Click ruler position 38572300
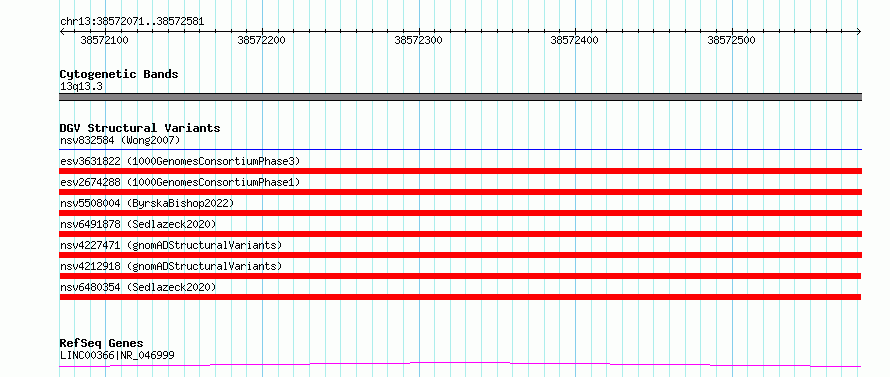890x377 pixels. point(418,40)
